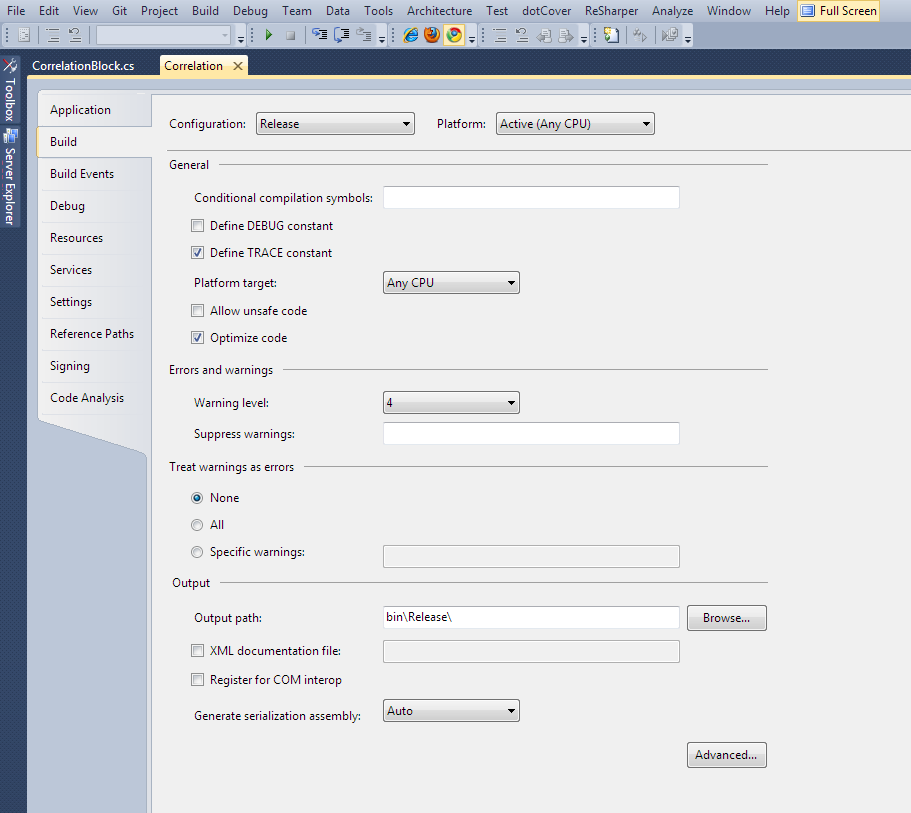Expand the Platform target dropdown

point(451,283)
